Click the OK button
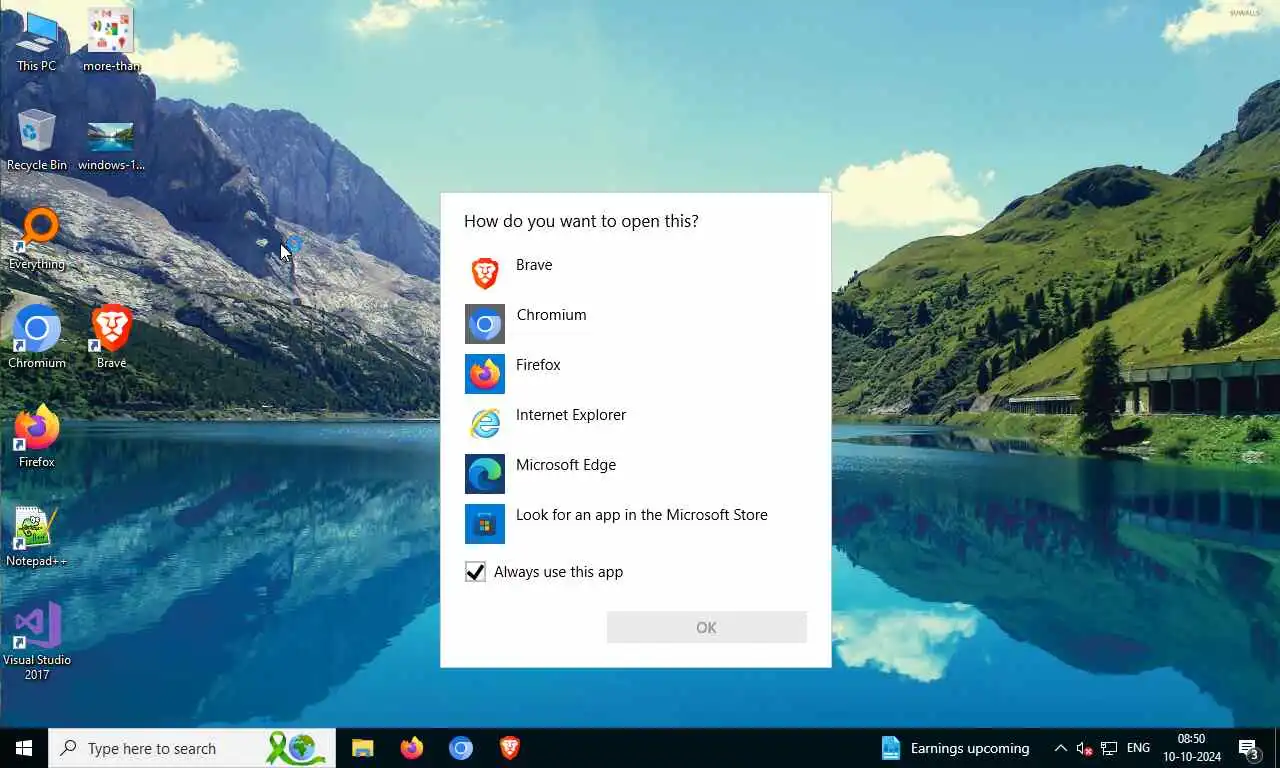The image size is (1280, 768). coord(706,627)
